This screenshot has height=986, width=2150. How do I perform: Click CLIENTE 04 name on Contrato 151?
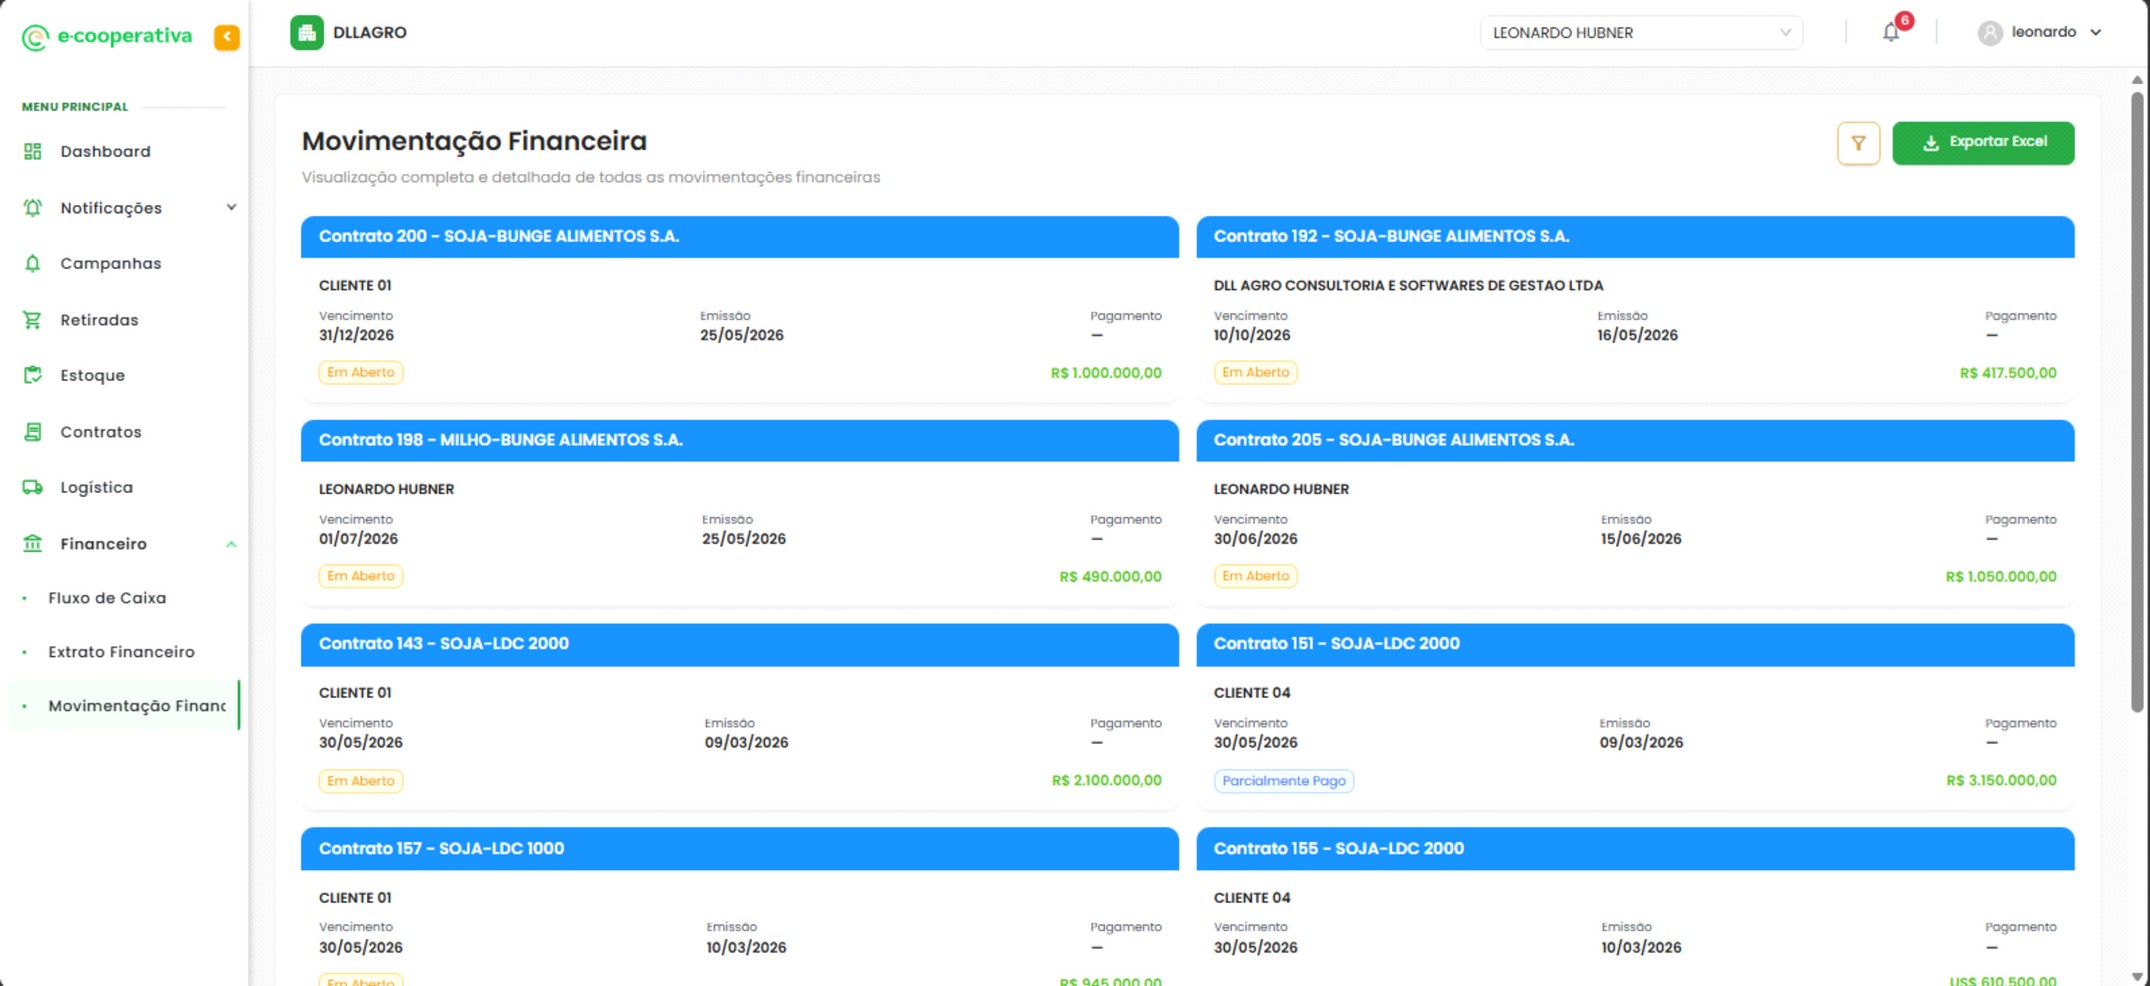click(1252, 693)
